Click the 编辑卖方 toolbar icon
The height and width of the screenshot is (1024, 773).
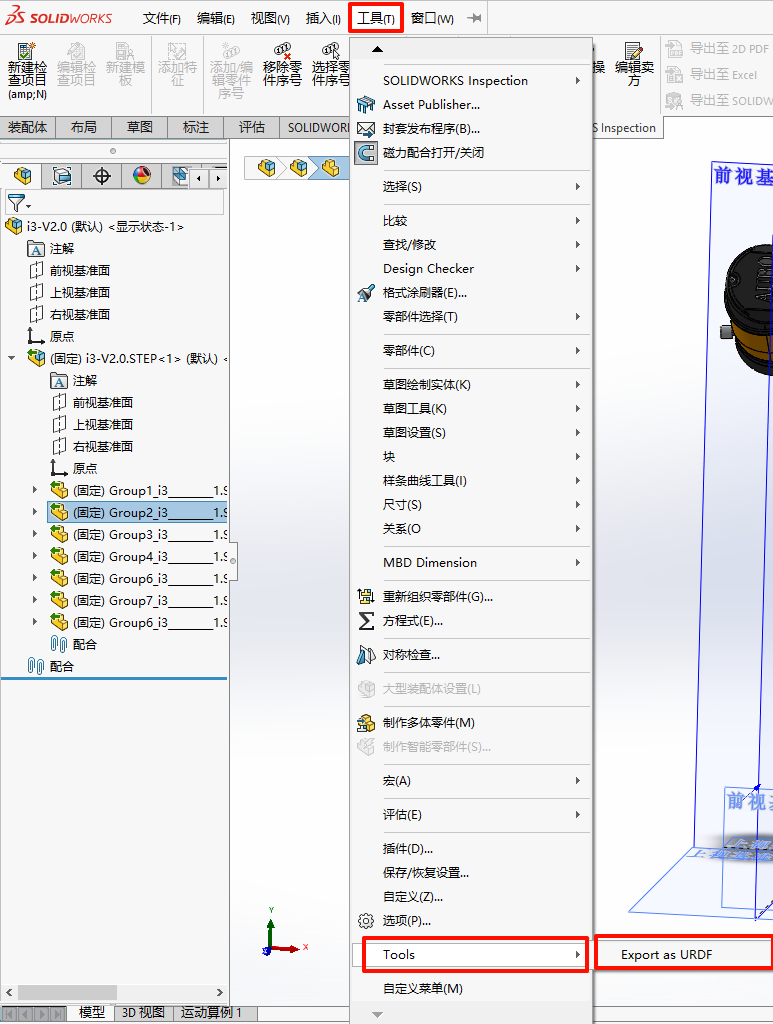[633, 51]
